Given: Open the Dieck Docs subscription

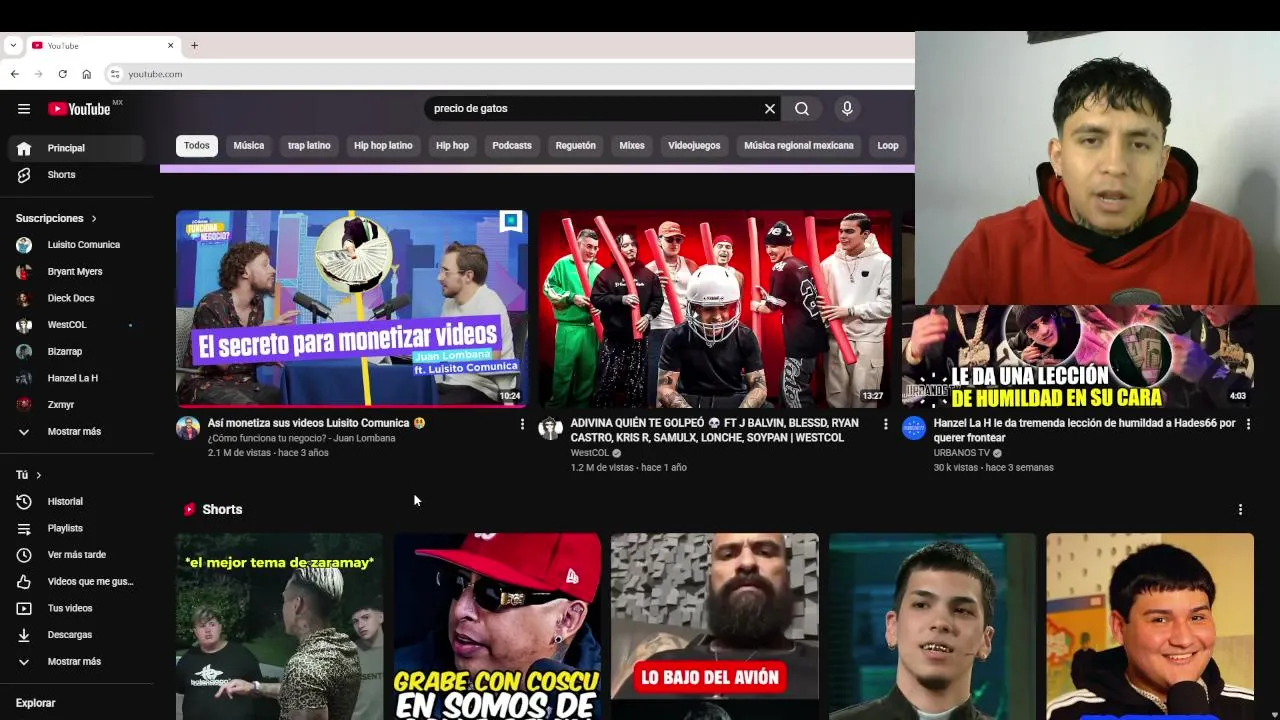Looking at the screenshot, I should pyautogui.click(x=76, y=298).
